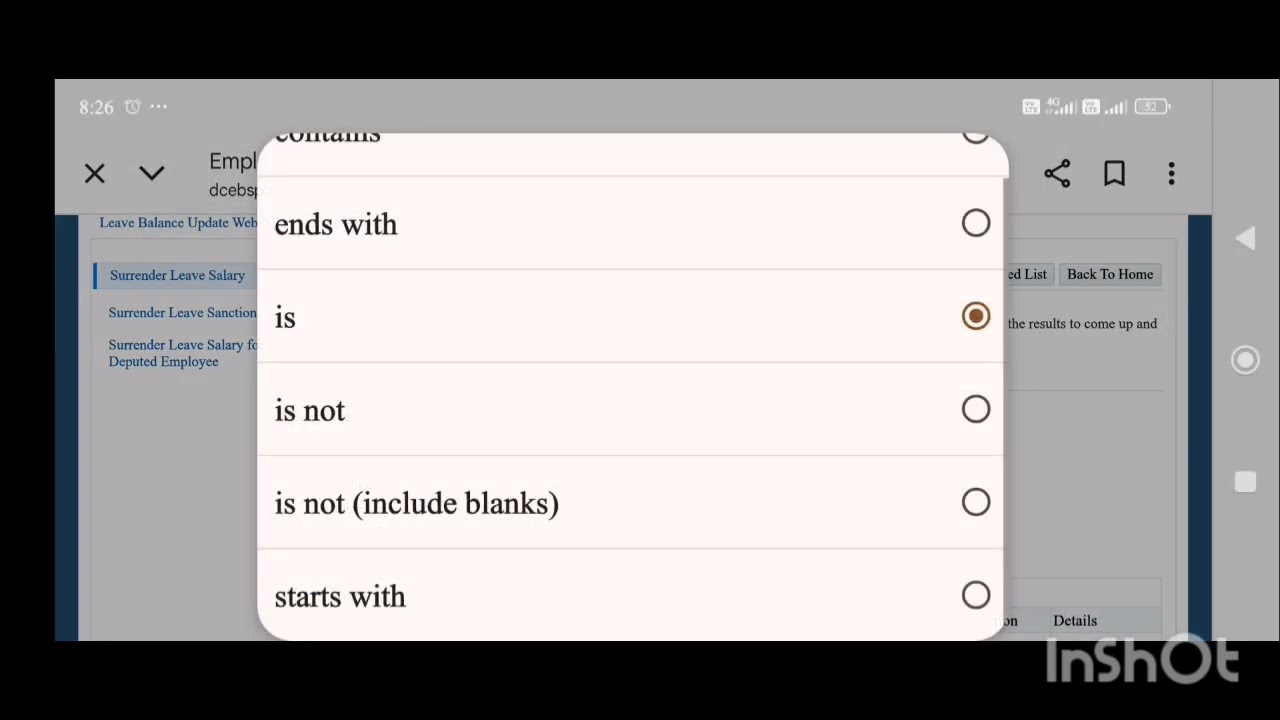Tap the share icon in the top bar

pyautogui.click(x=1057, y=174)
